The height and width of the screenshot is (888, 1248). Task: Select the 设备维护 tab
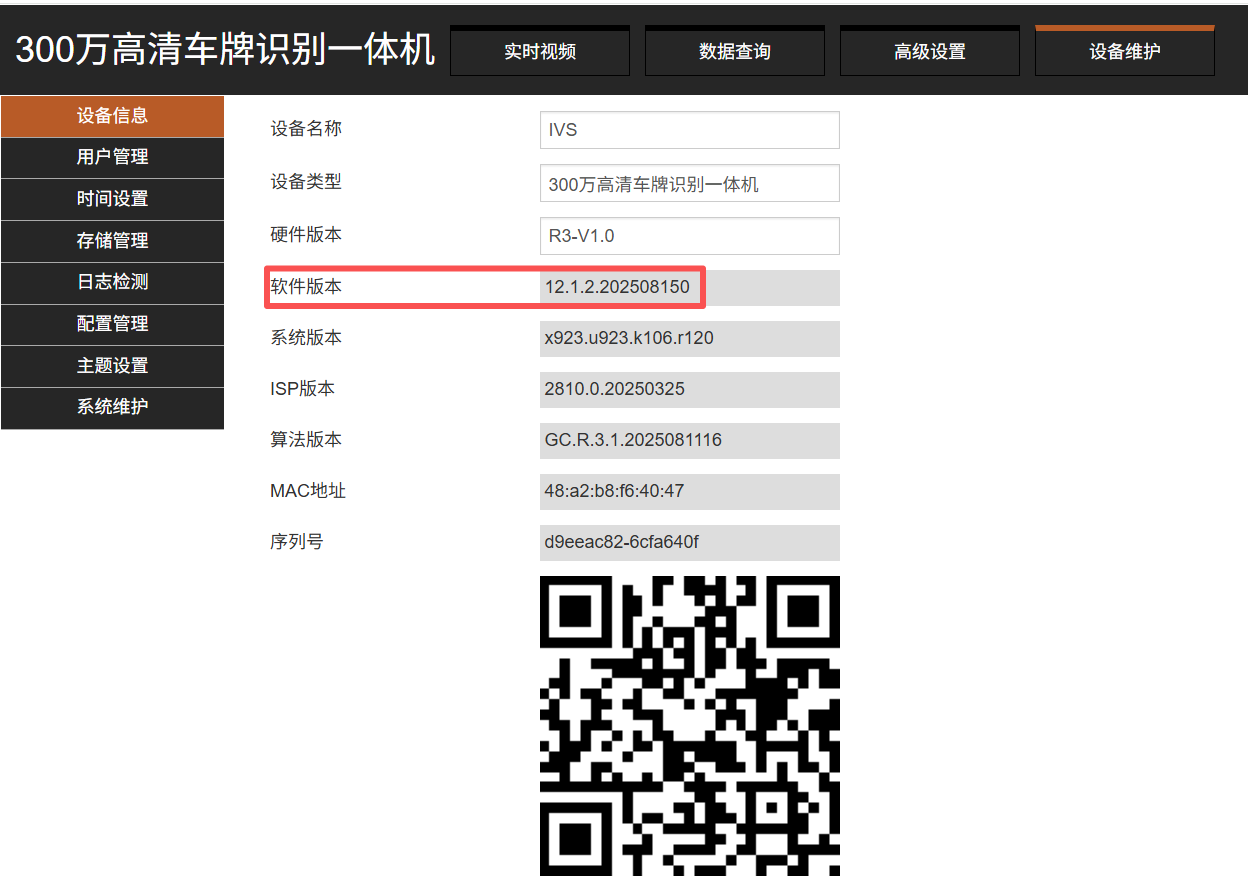1124,50
